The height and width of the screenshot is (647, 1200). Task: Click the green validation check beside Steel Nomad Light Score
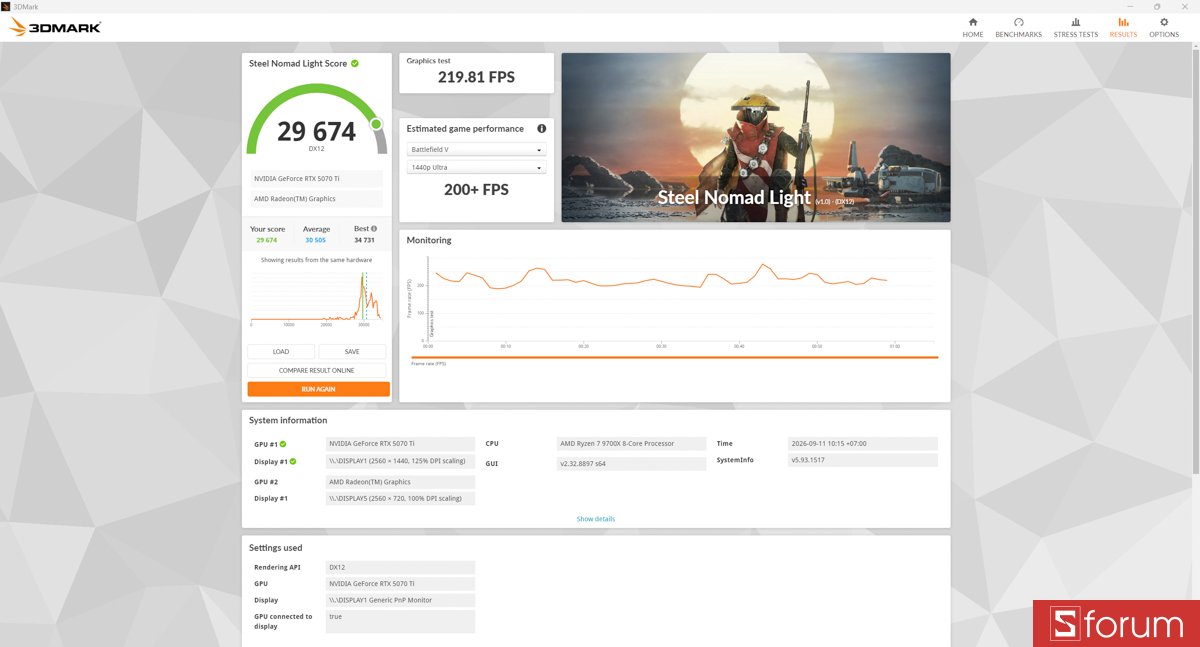click(355, 63)
